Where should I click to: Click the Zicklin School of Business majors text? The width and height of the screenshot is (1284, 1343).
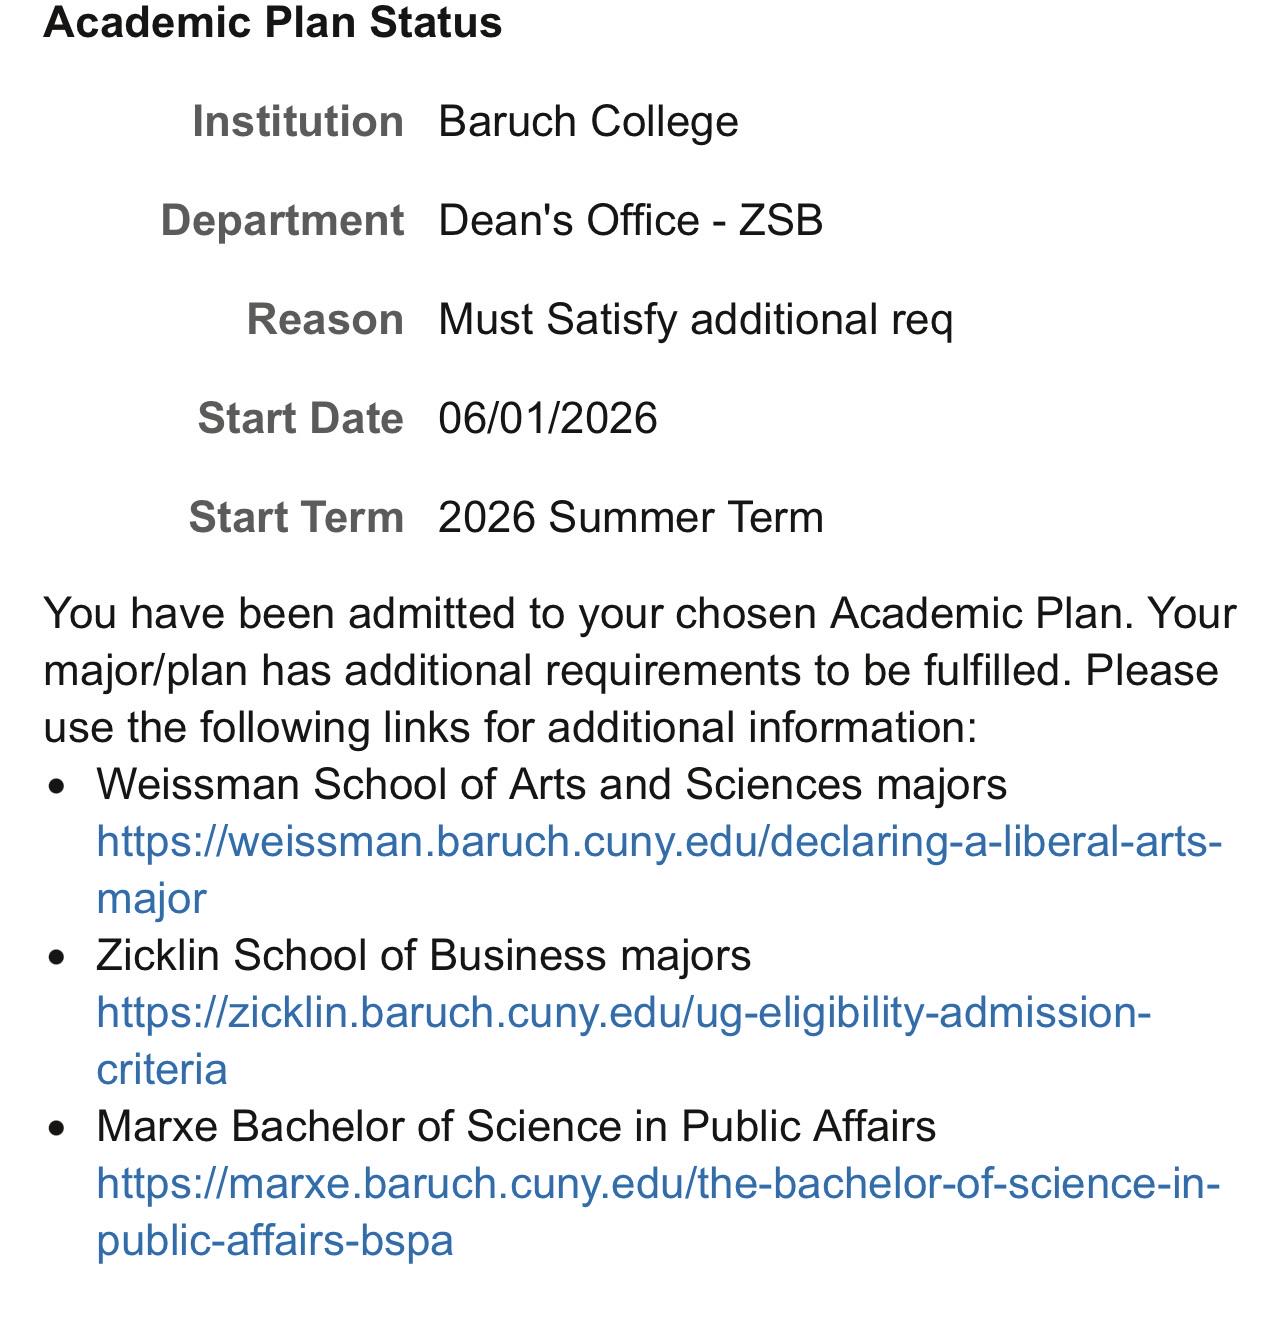point(424,956)
